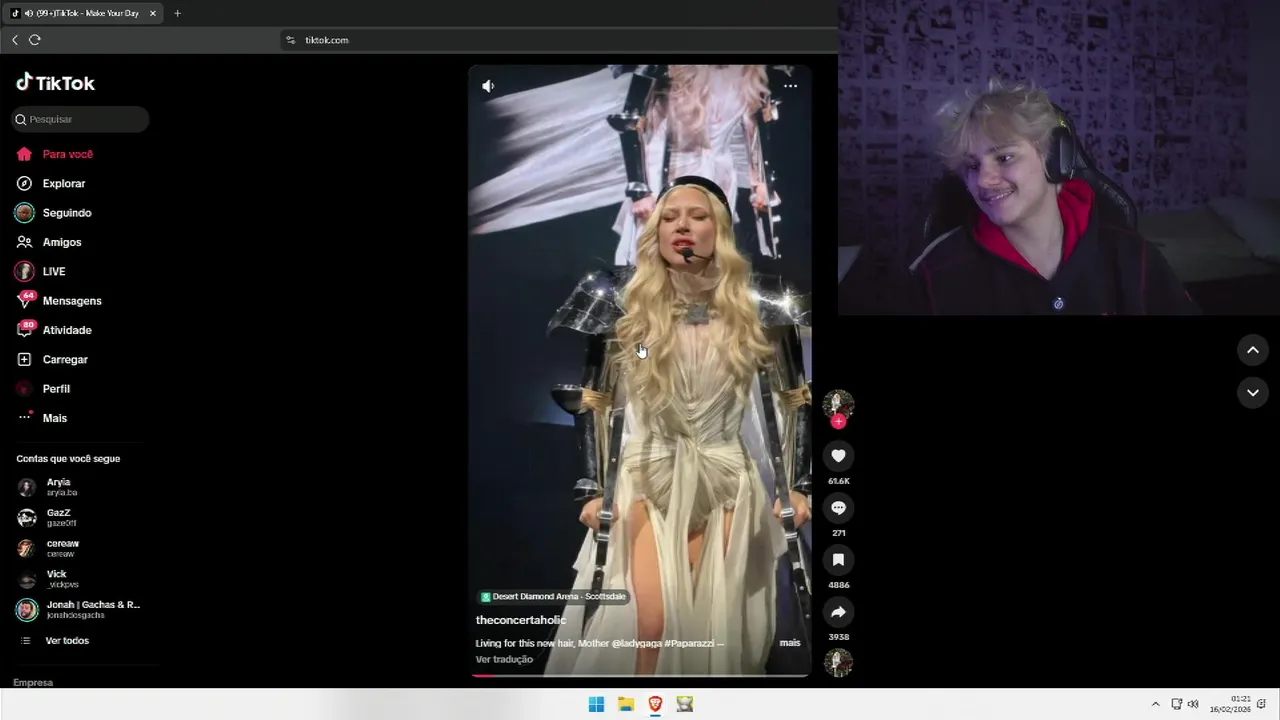Click the @ladygaga mention in the caption
1280x720 pixels.
[636, 643]
